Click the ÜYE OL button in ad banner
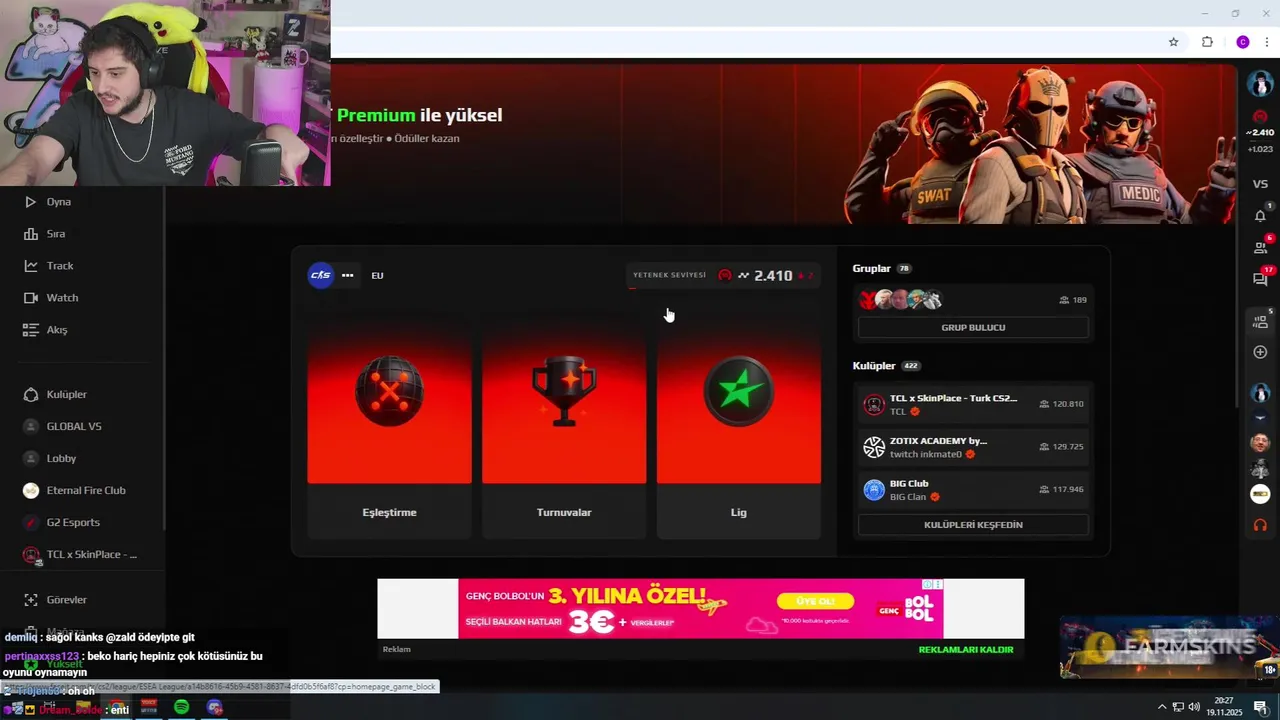1280x720 pixels. pos(815,601)
